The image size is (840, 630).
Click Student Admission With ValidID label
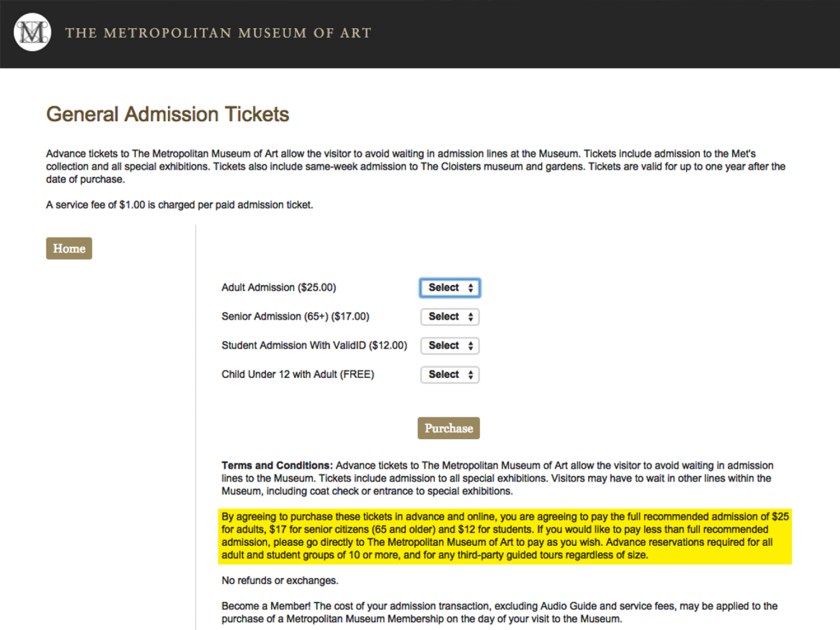(x=314, y=346)
